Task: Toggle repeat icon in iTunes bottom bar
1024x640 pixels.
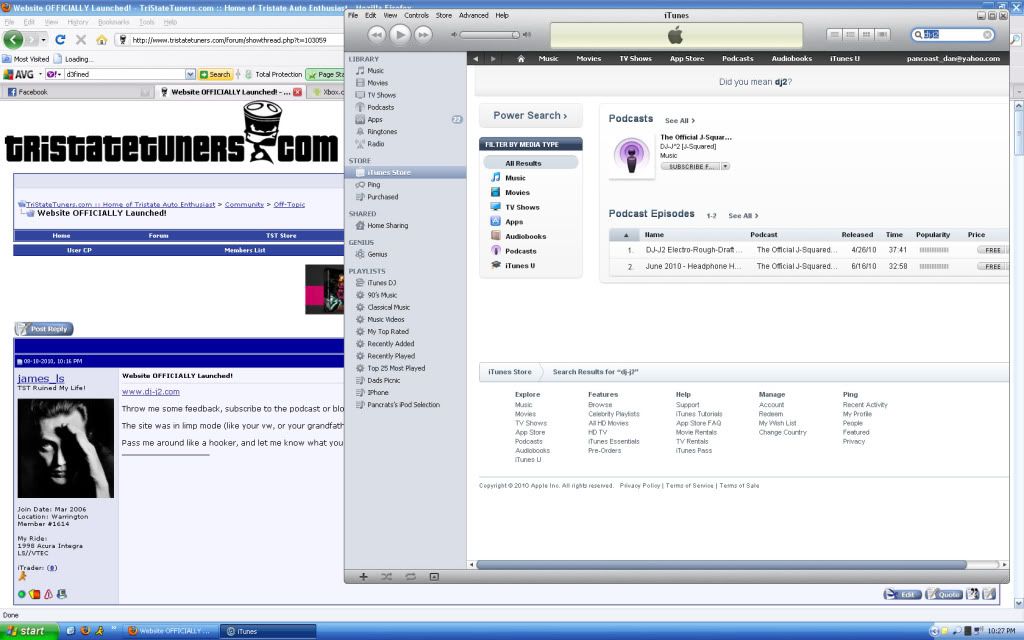Action: 410,576
